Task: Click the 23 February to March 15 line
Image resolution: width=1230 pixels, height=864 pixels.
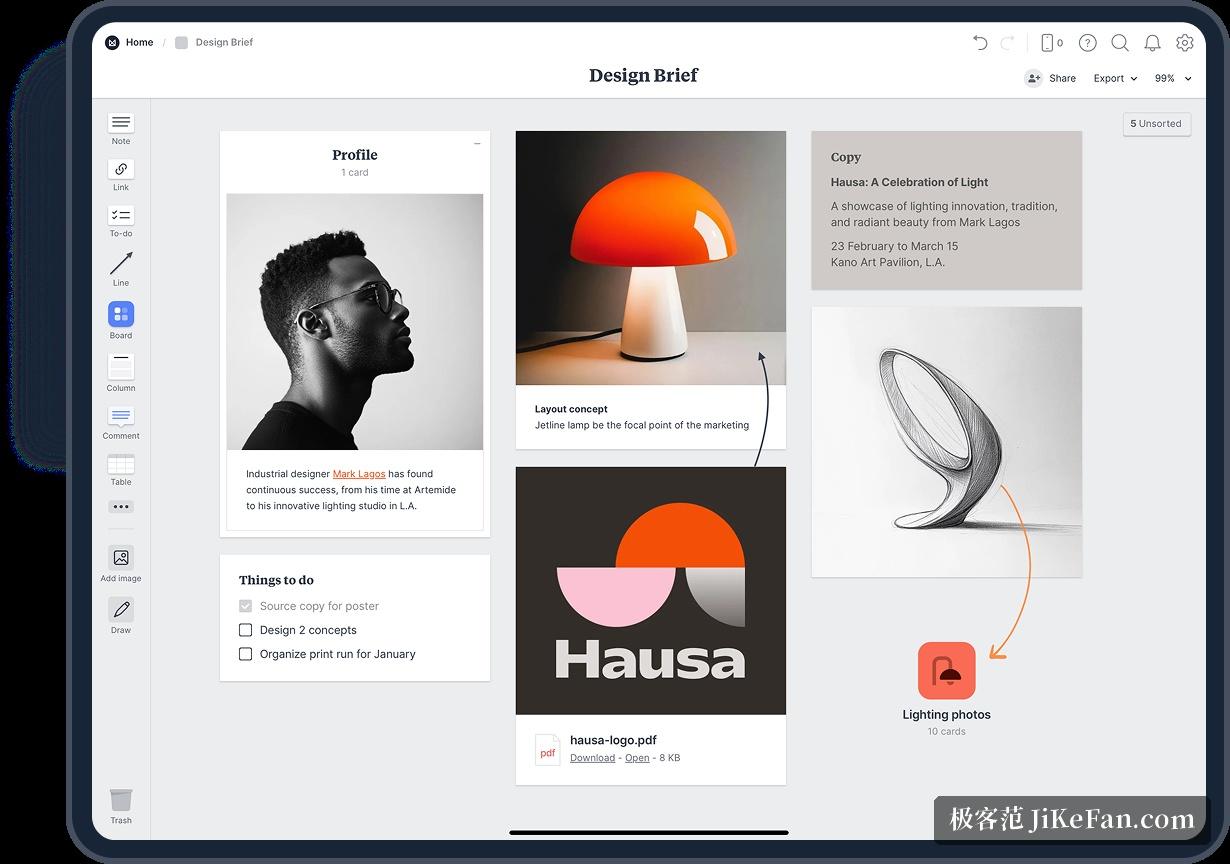Action: point(894,246)
